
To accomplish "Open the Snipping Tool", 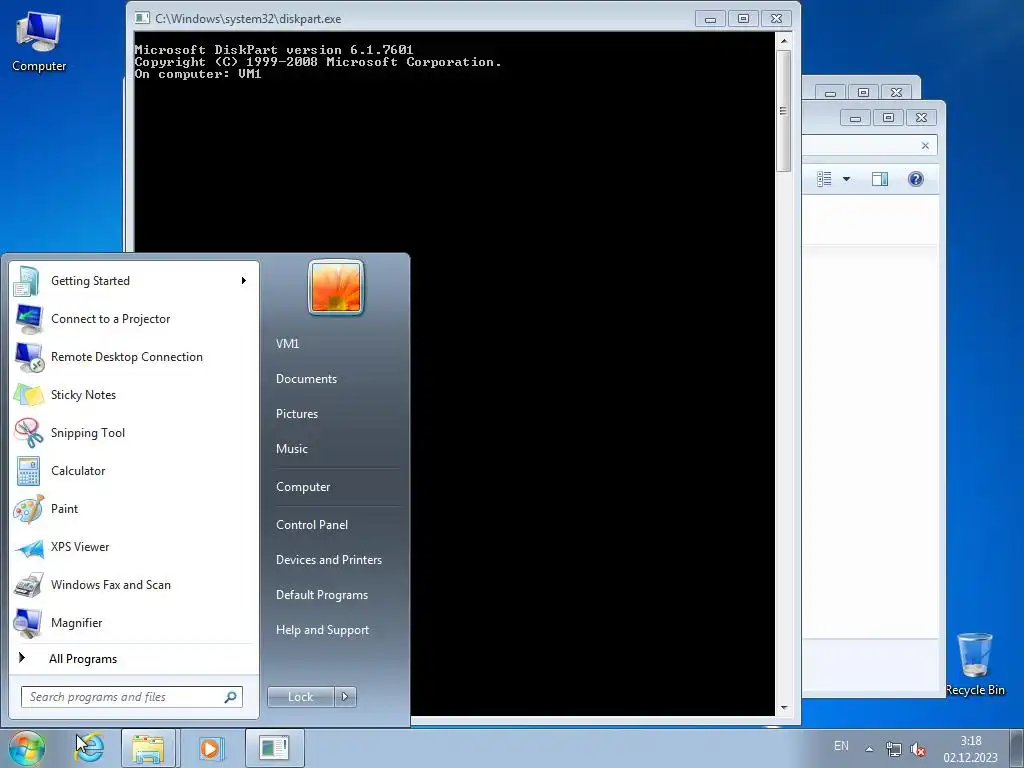I will click(134, 432).
